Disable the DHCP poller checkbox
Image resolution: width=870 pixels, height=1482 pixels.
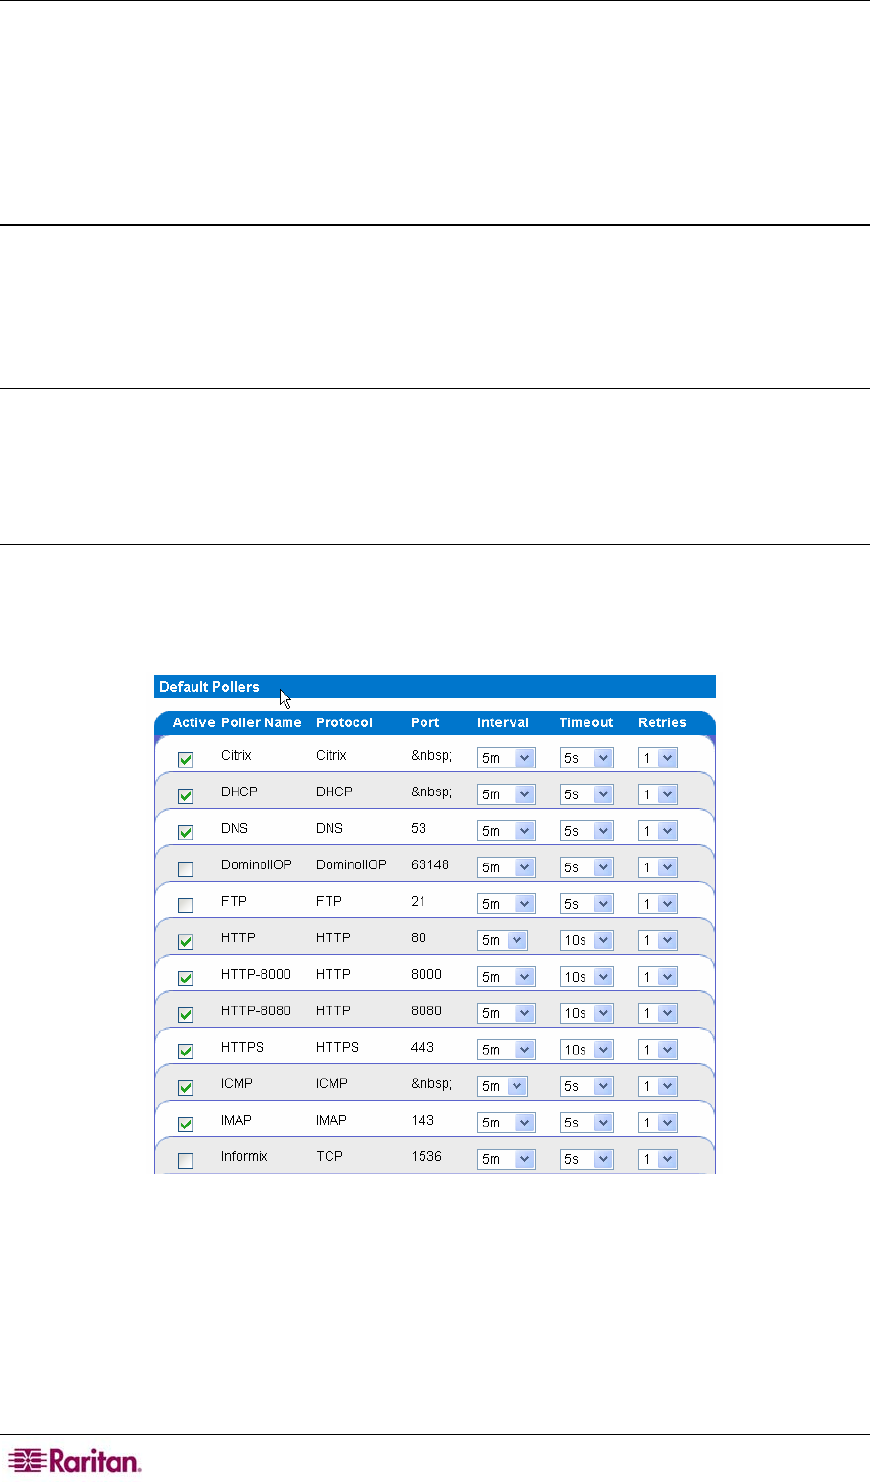[x=185, y=796]
